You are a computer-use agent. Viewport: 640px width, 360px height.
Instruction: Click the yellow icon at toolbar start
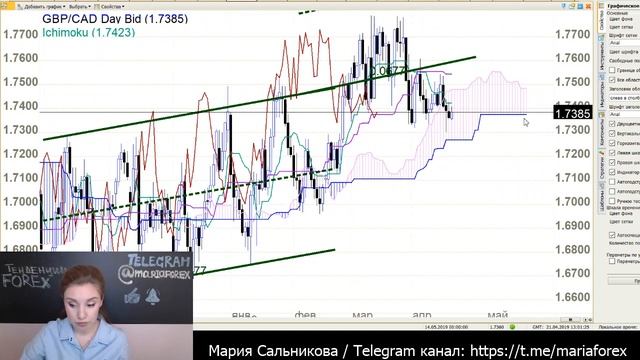coord(7,6)
